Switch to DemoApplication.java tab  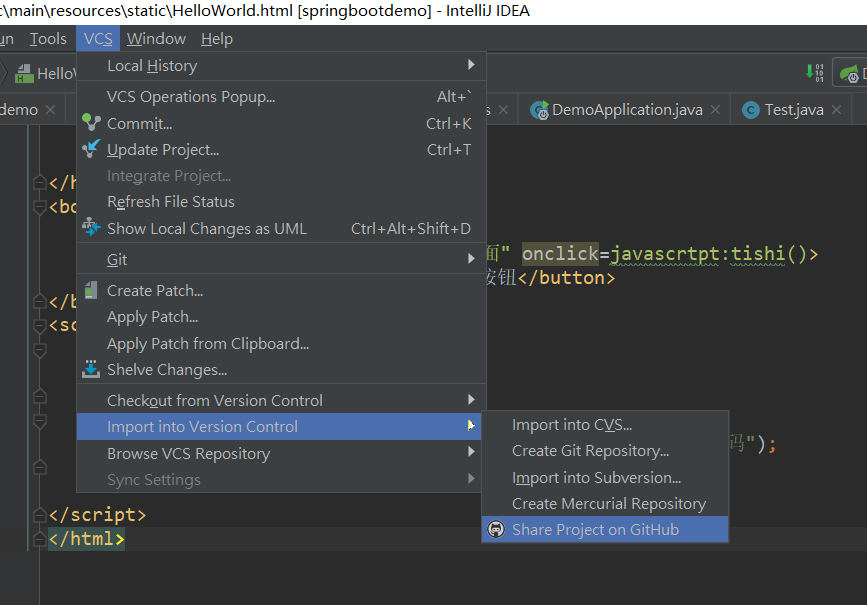tap(627, 110)
